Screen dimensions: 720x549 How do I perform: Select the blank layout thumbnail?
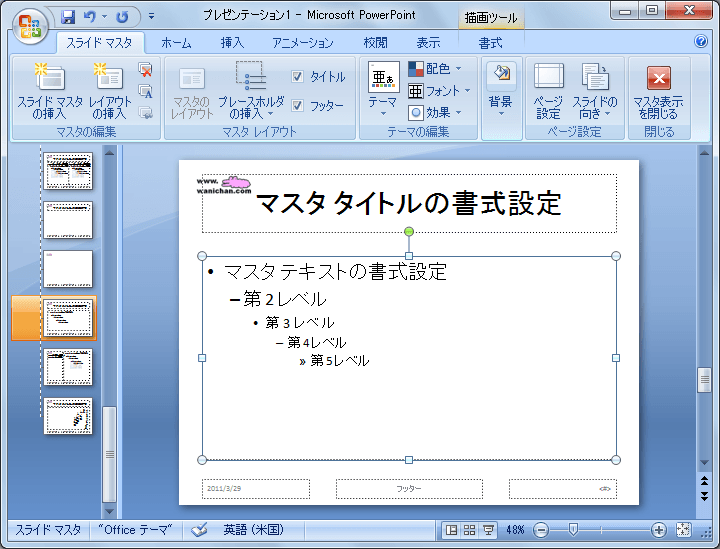tap(68, 269)
